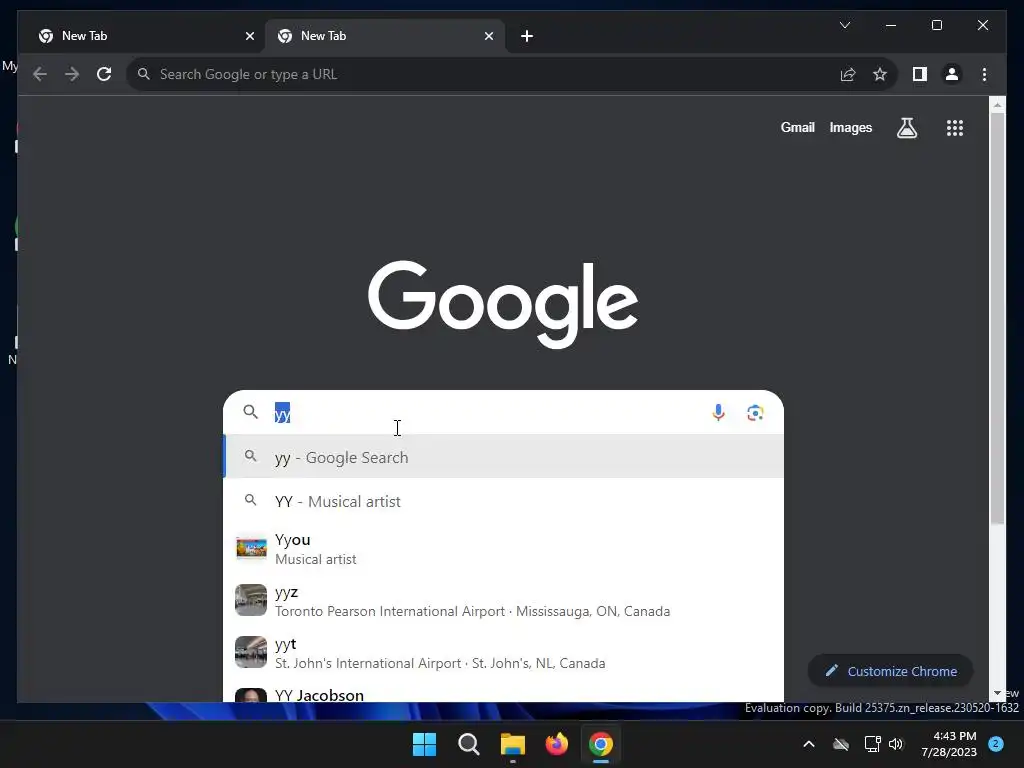1024x768 pixels.
Task: Bookmark this tab with the star icon
Action: click(x=880, y=74)
